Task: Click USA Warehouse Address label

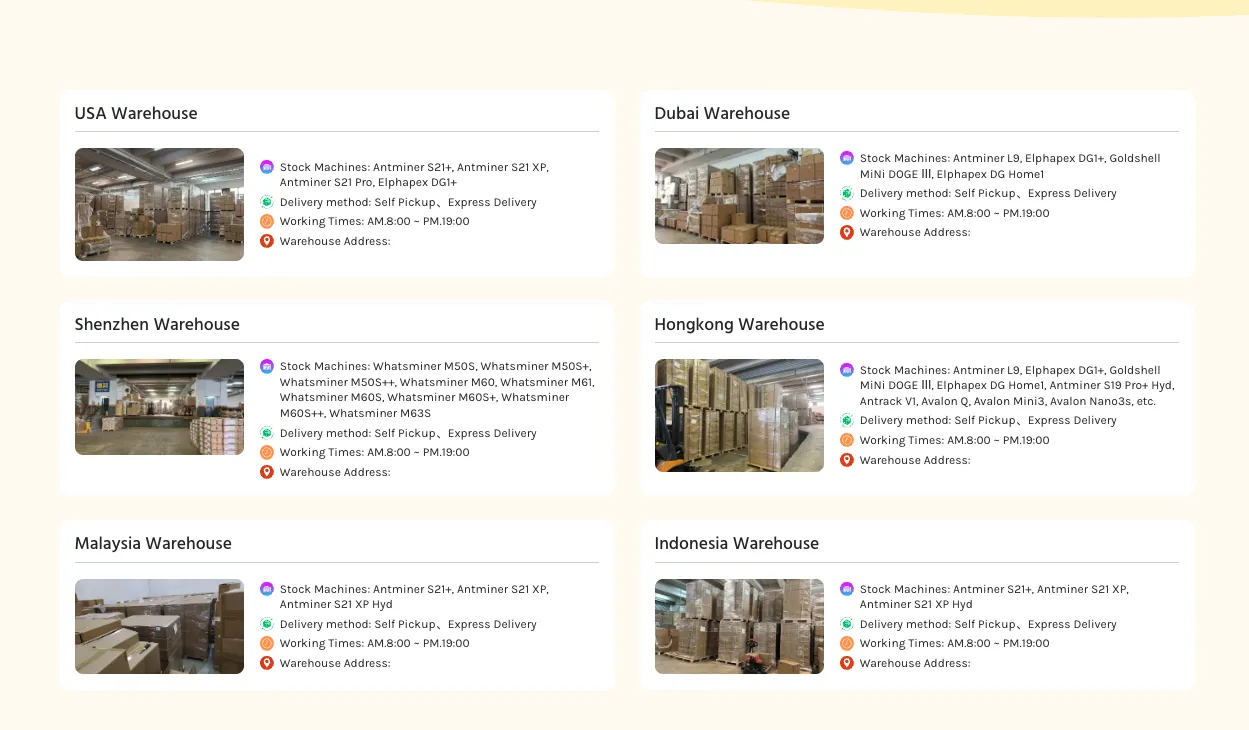Action: (x=335, y=241)
